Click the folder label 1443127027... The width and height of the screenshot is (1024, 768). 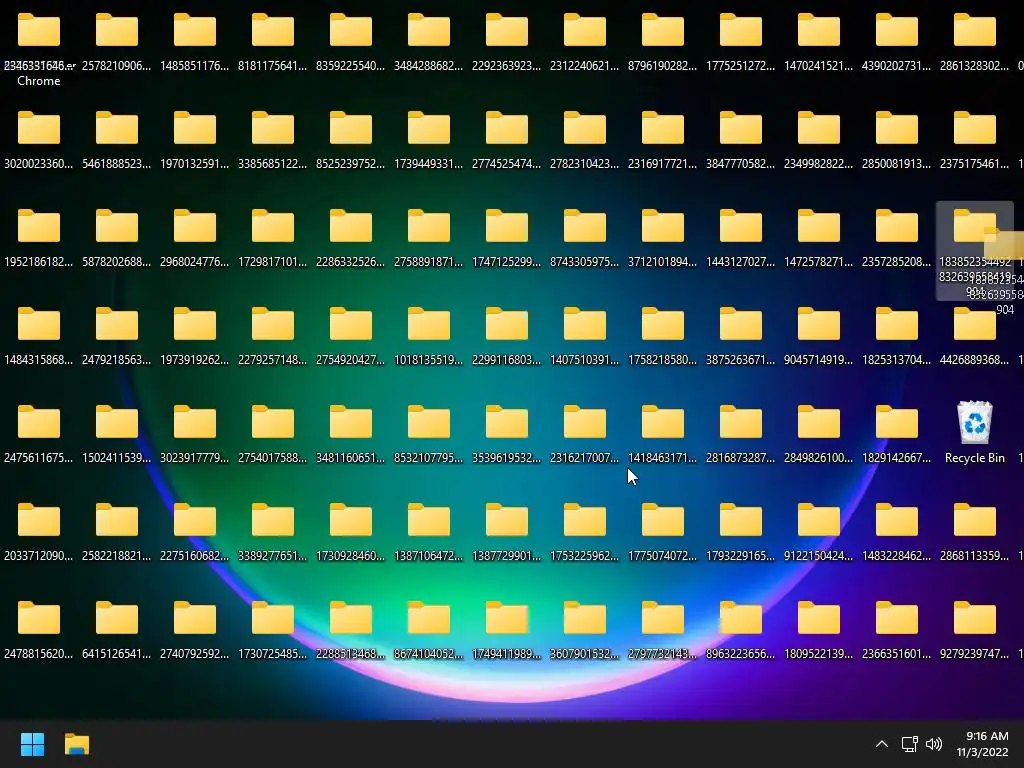pyautogui.click(x=741, y=262)
